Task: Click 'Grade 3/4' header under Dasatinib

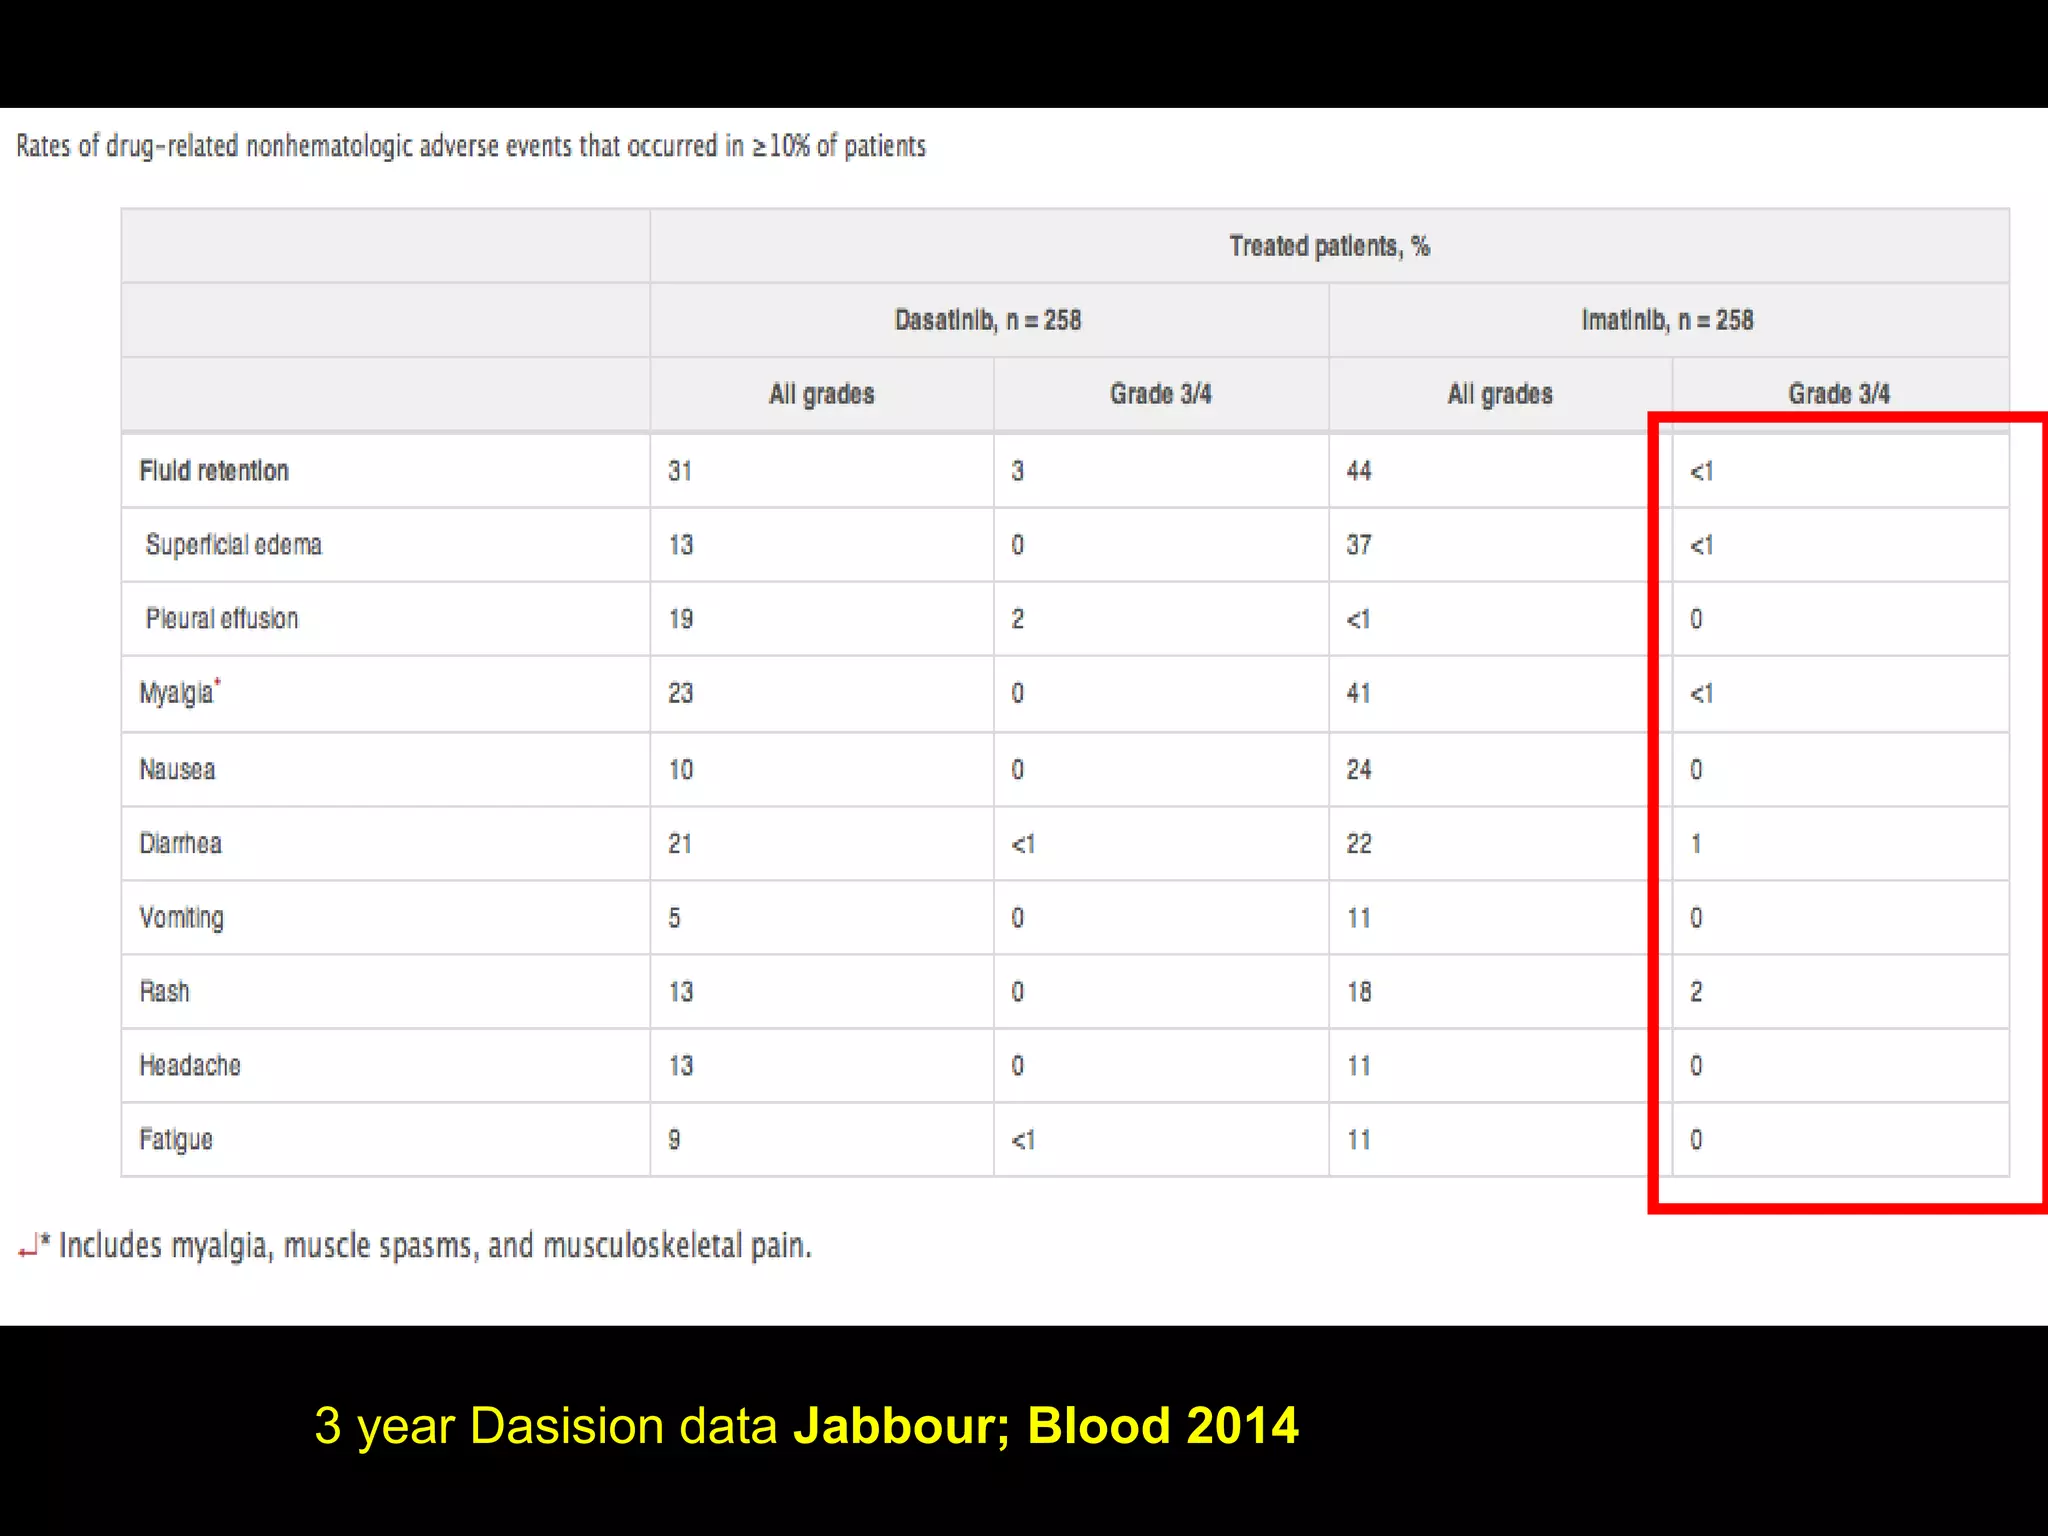Action: (1161, 394)
